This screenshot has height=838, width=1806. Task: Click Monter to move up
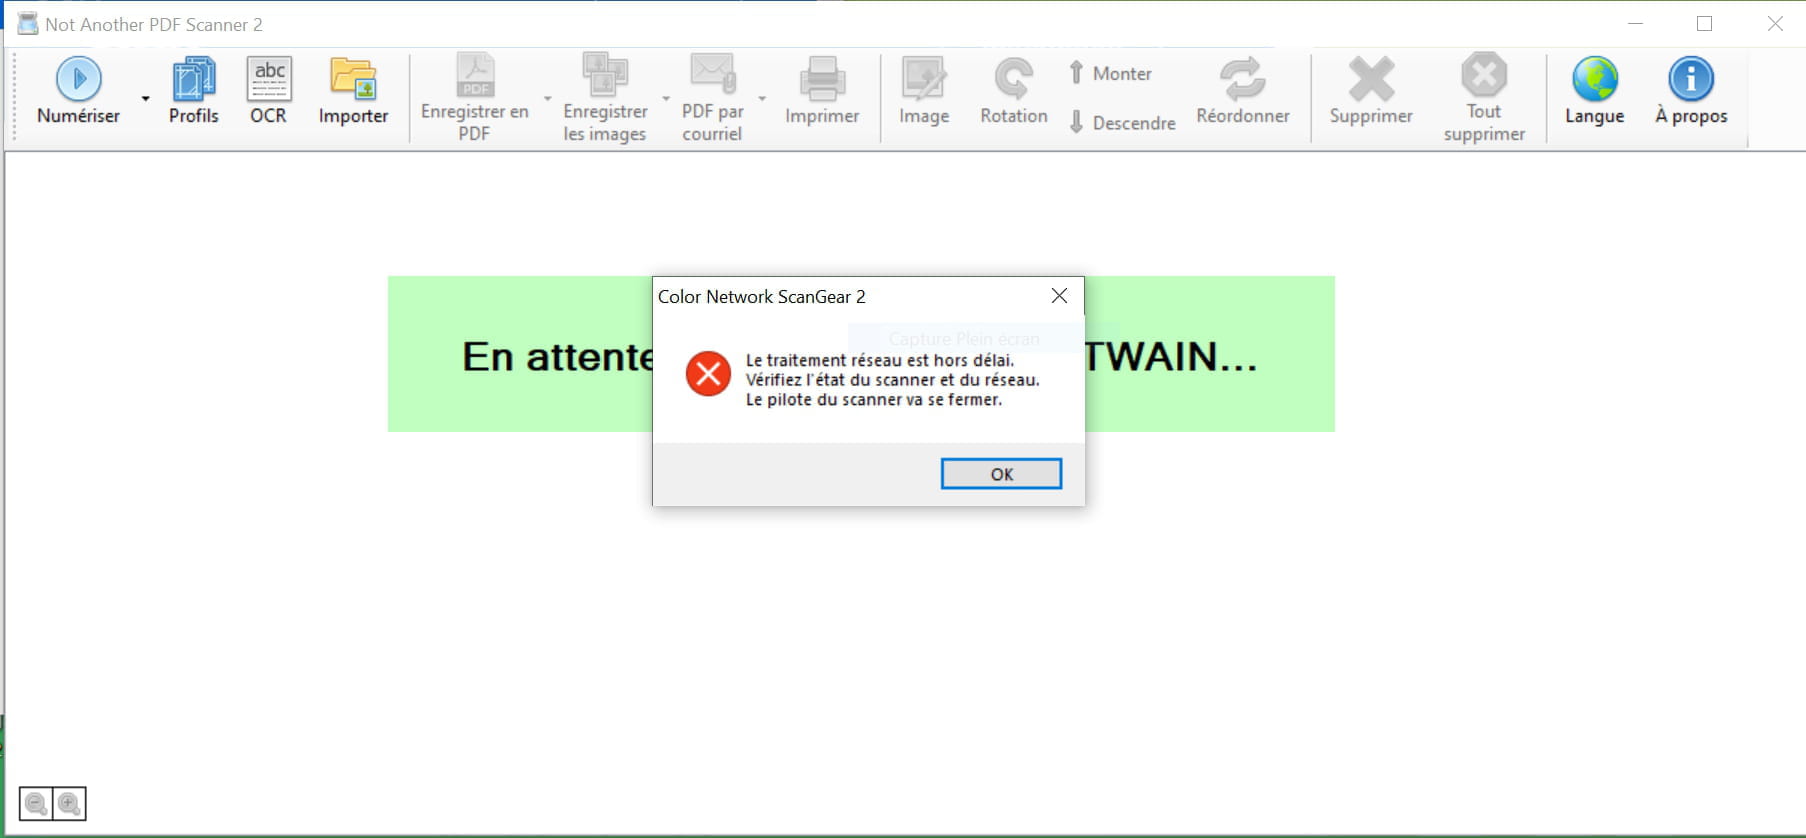[1110, 73]
